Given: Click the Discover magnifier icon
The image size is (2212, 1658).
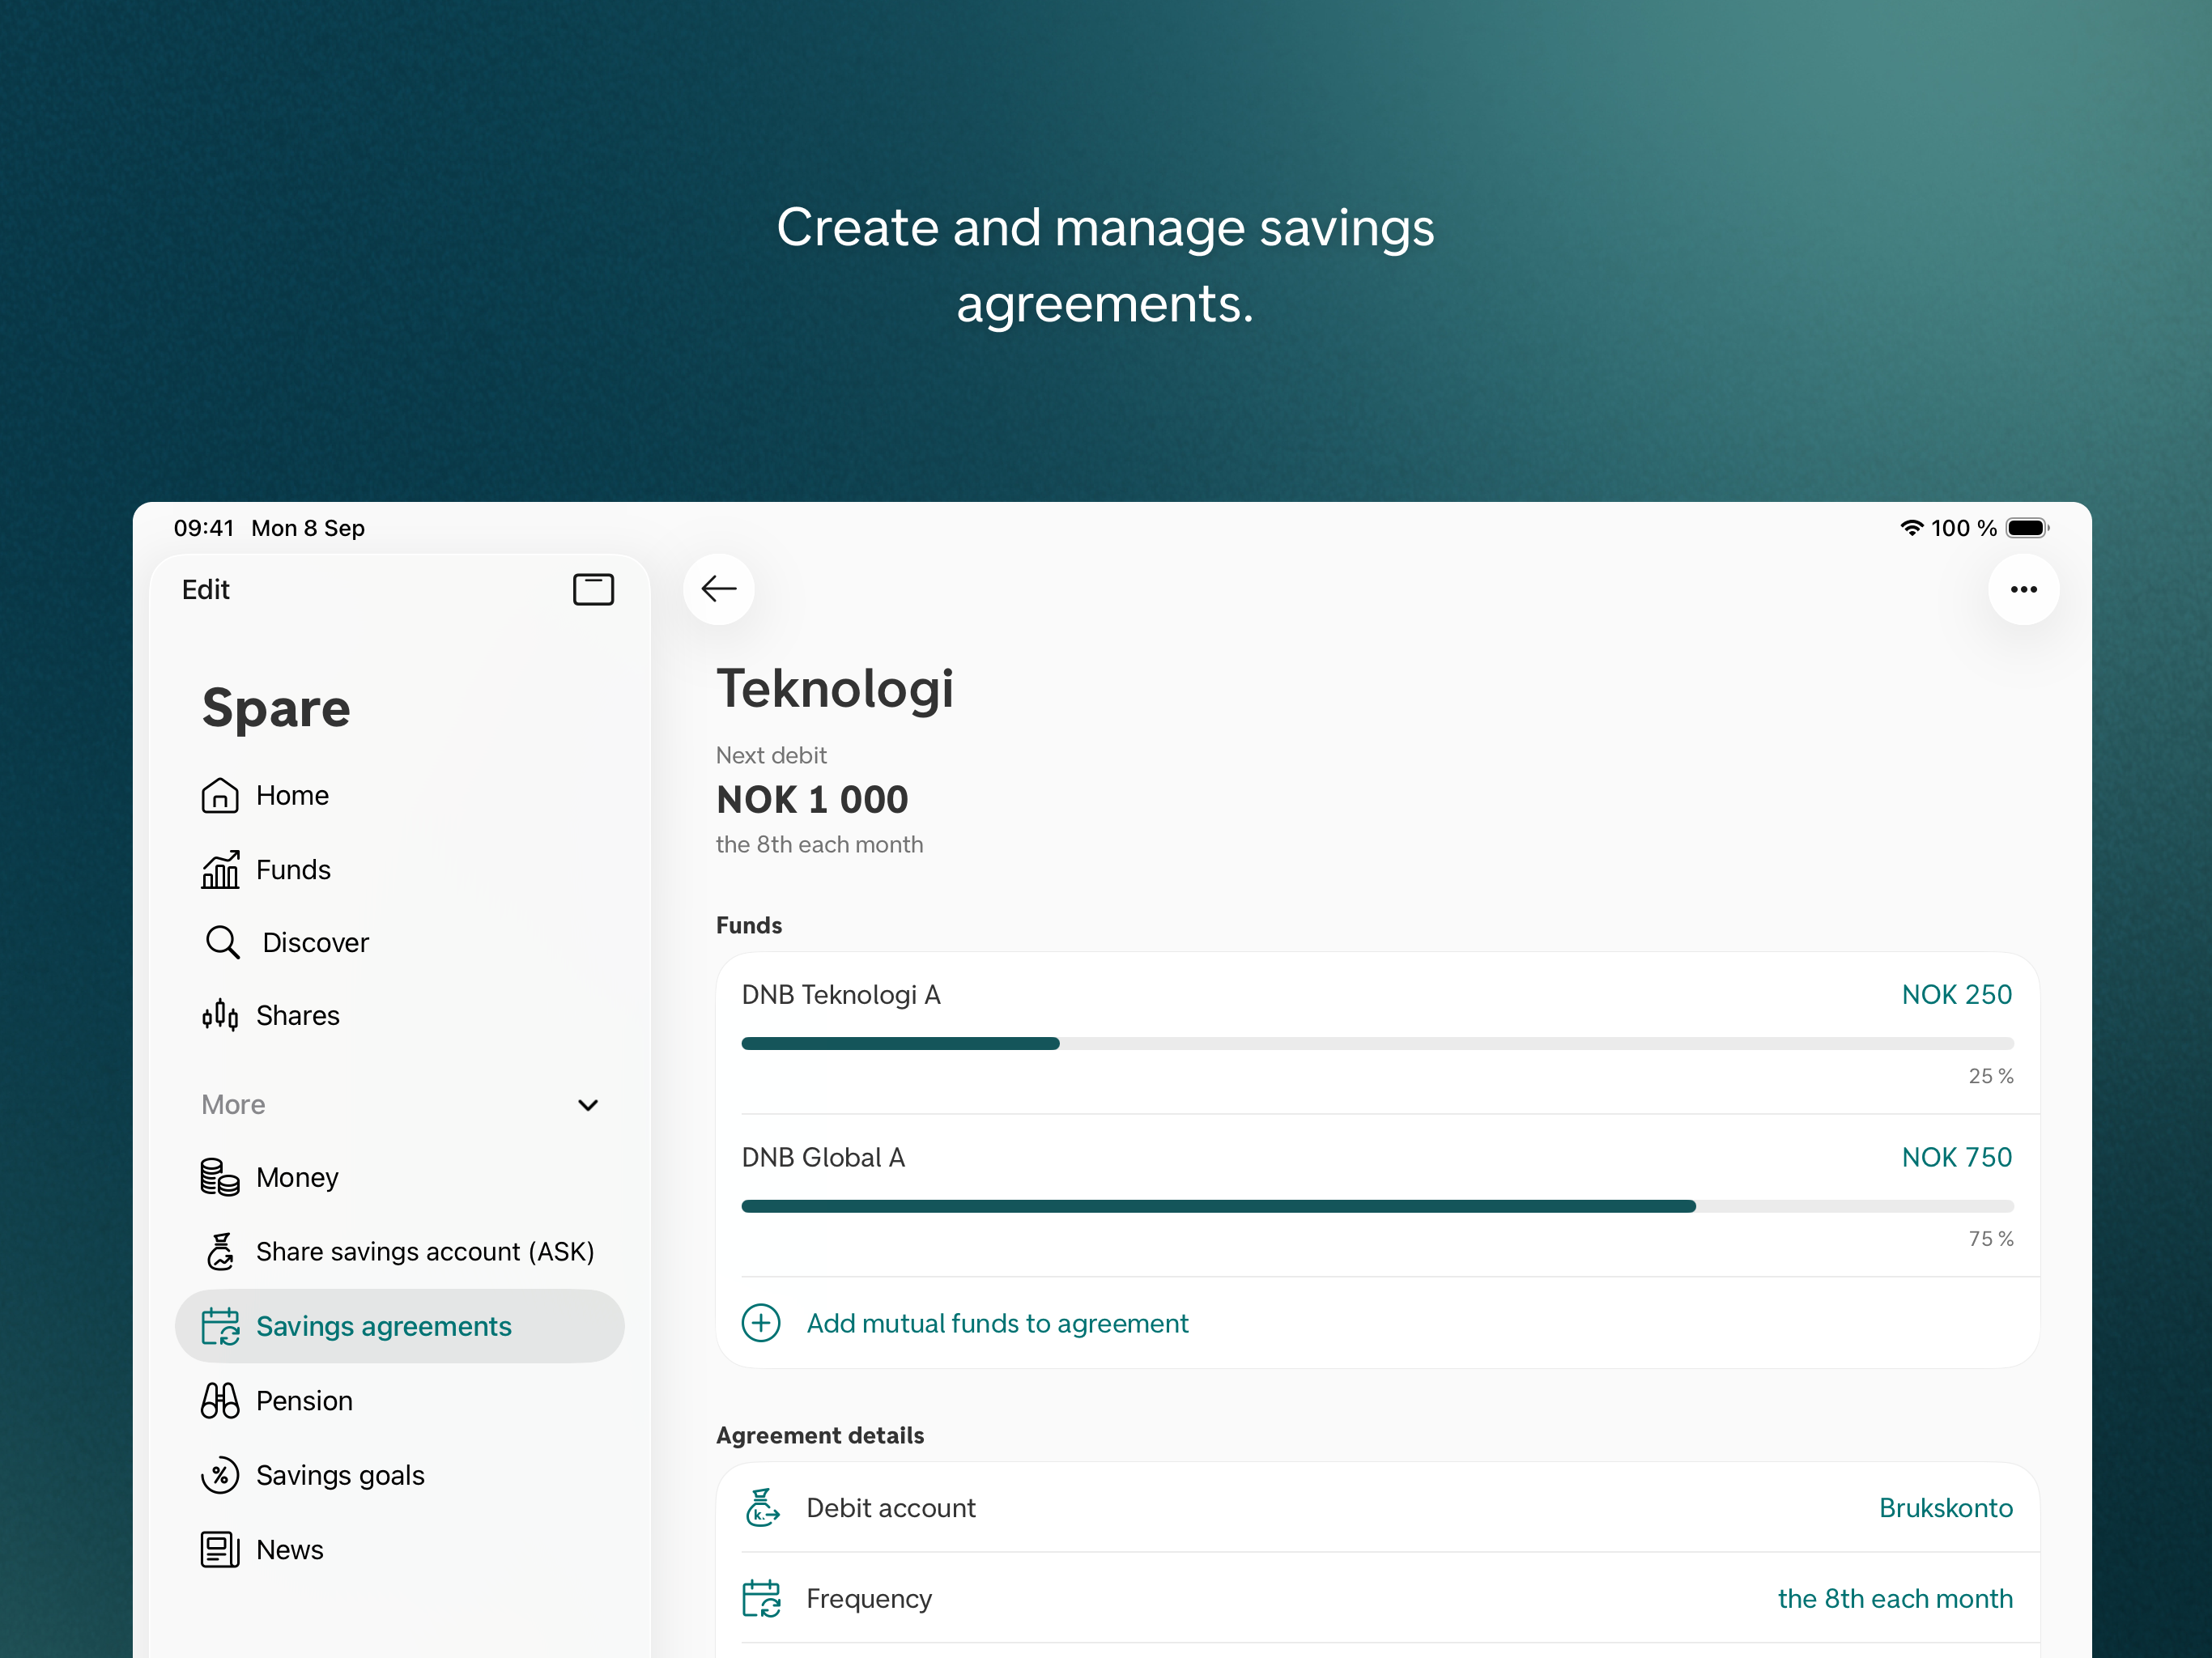Looking at the screenshot, I should tap(222, 942).
